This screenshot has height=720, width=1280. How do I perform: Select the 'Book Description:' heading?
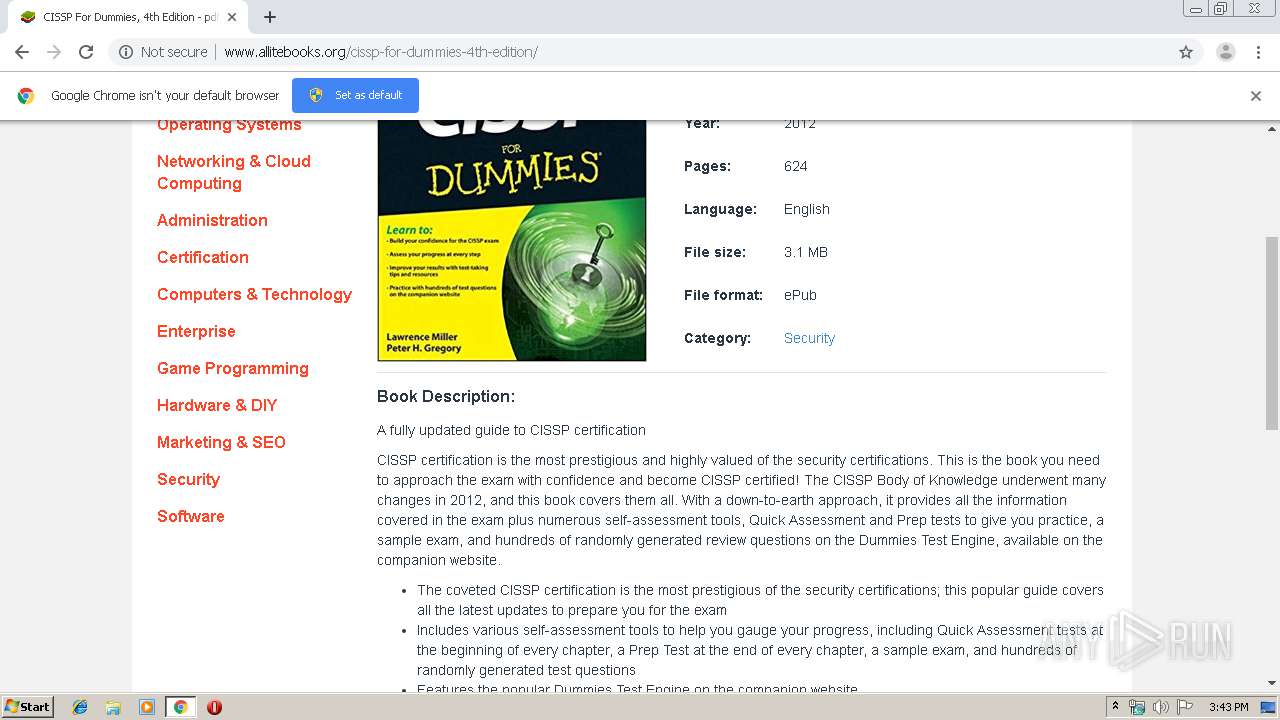(x=446, y=396)
